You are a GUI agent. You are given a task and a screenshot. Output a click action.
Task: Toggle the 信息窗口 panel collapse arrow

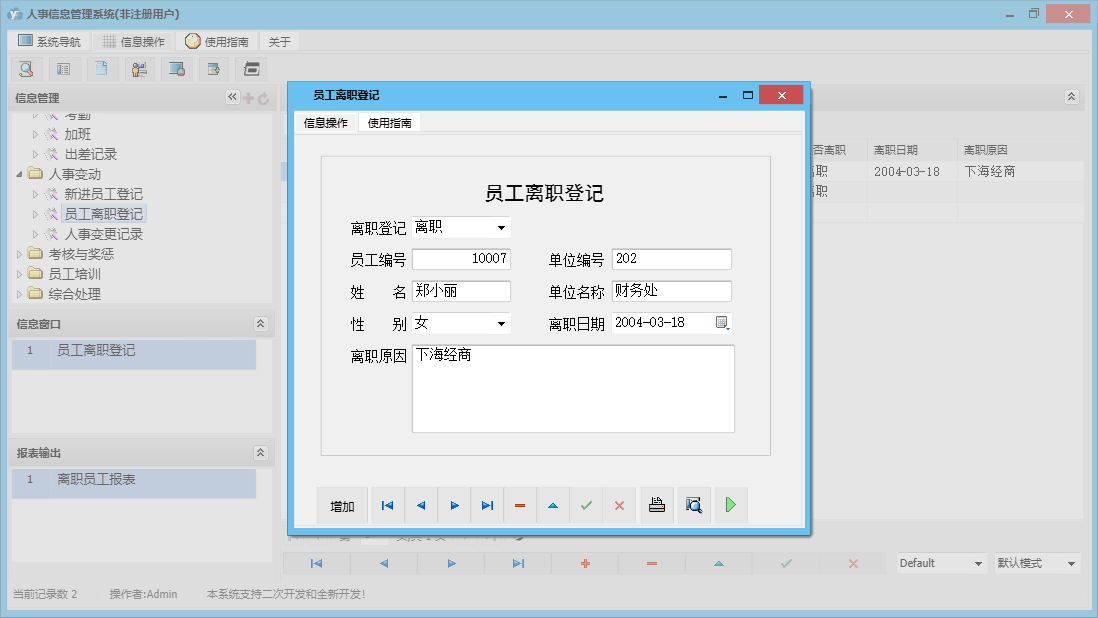pos(260,323)
